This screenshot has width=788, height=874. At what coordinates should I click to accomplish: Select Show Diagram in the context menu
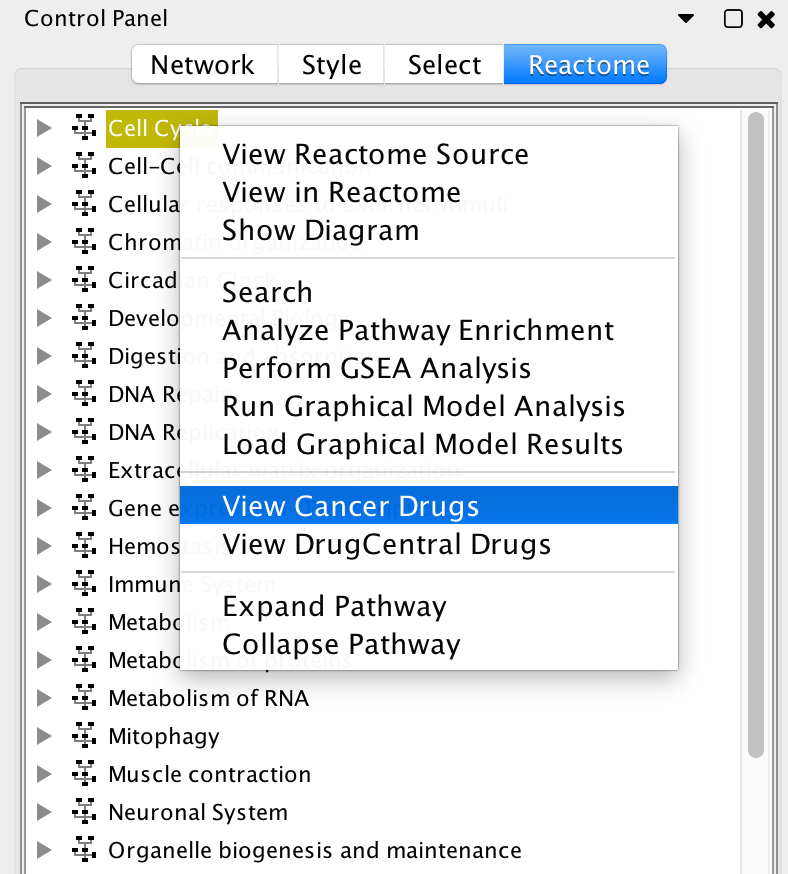[x=429, y=230]
